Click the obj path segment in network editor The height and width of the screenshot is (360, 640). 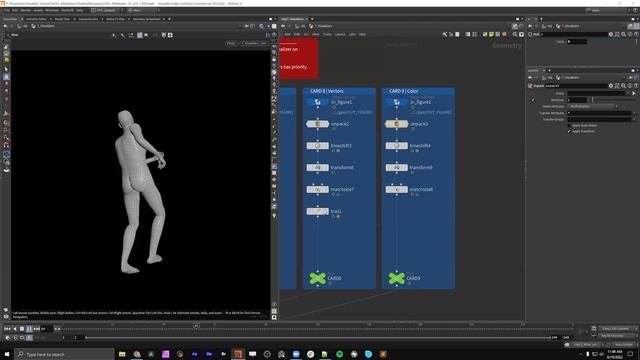click(x=303, y=26)
